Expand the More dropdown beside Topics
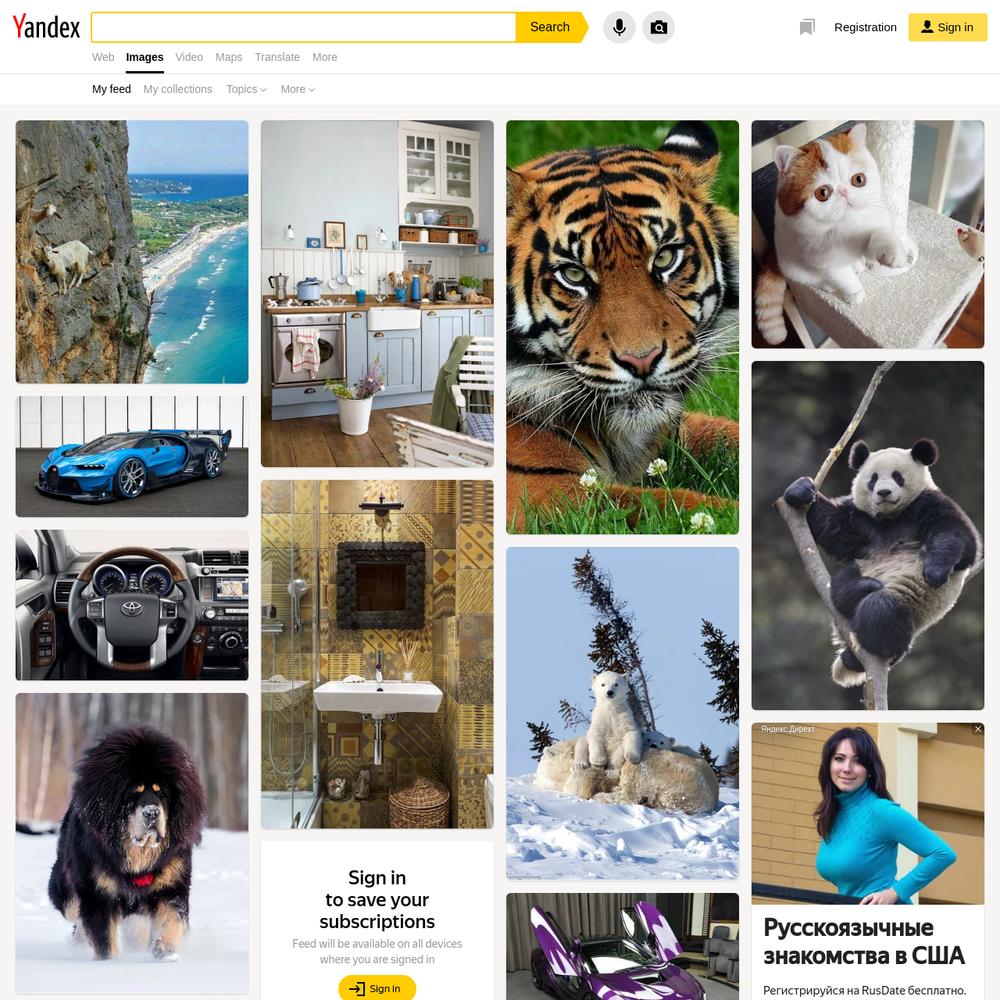Image resolution: width=1000 pixels, height=1000 pixels. coord(297,89)
